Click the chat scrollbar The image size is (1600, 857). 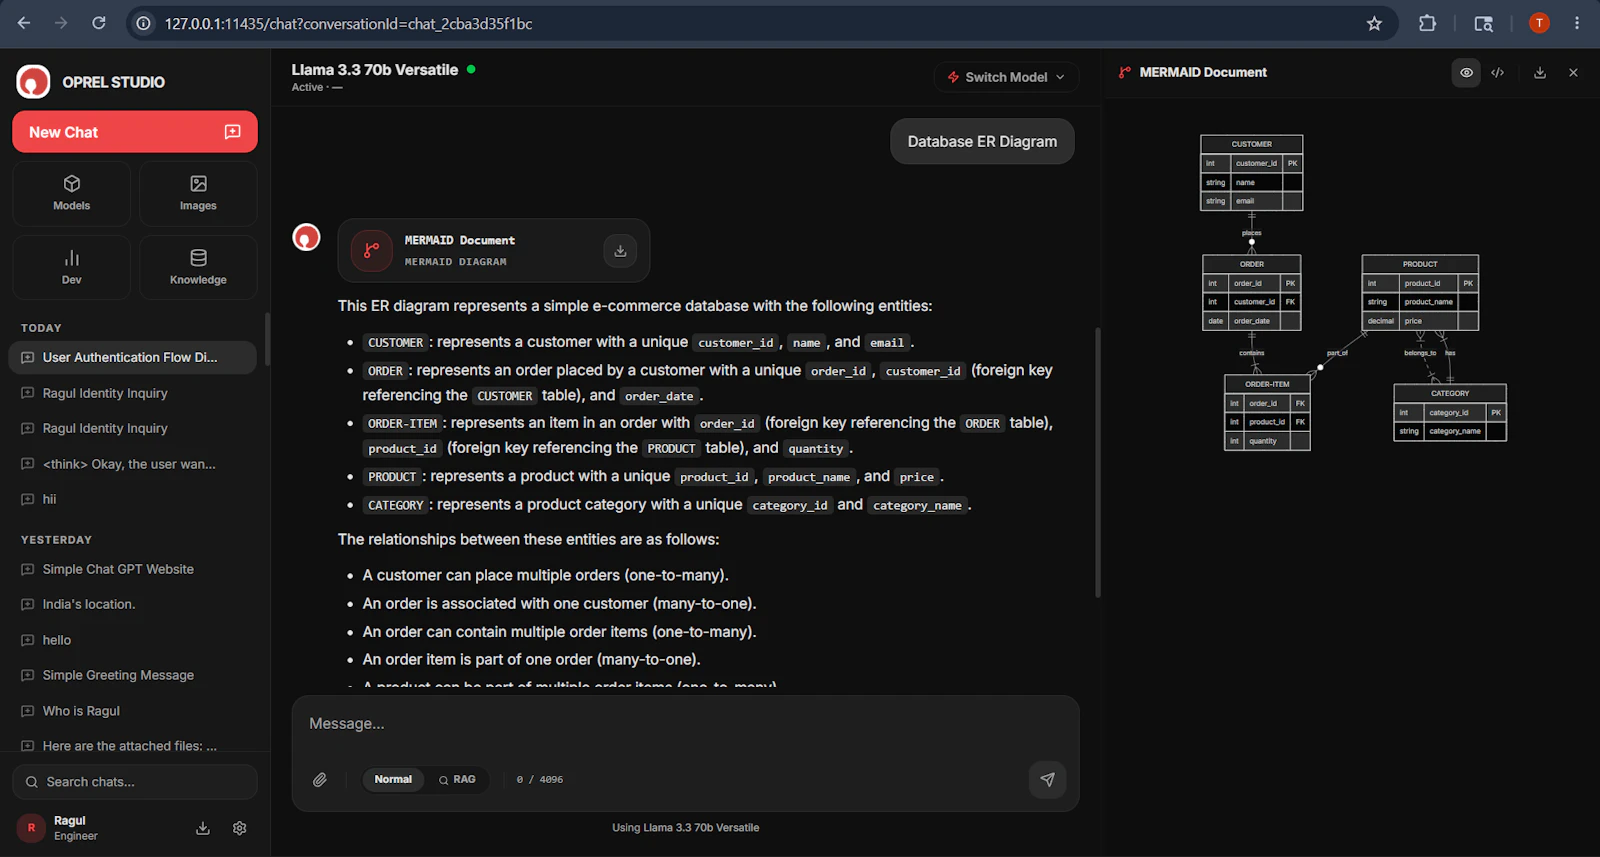point(1098,462)
